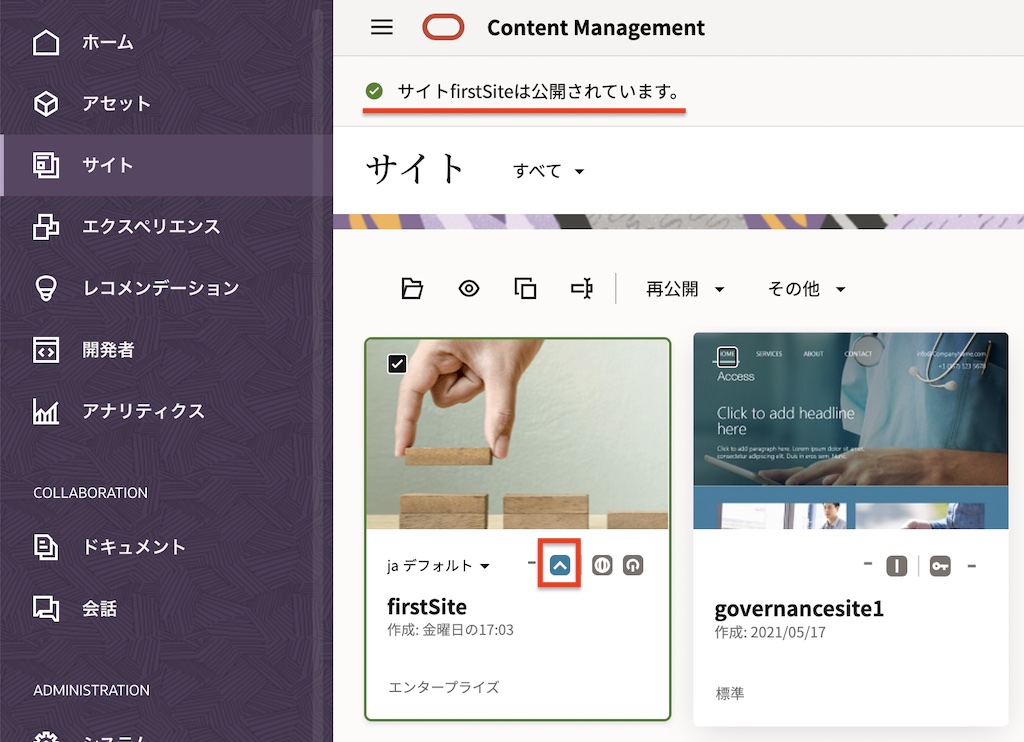Toggle the online status icon on firstSite

coord(602,565)
